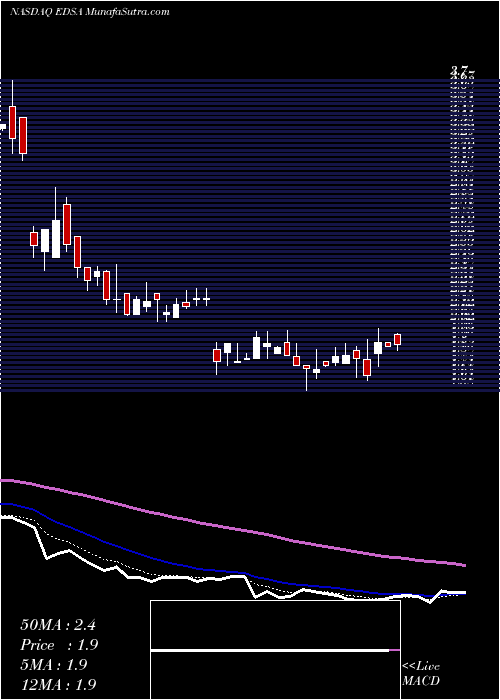Click the purple 50-day moving average line
The image size is (500, 700).
tap(232, 528)
